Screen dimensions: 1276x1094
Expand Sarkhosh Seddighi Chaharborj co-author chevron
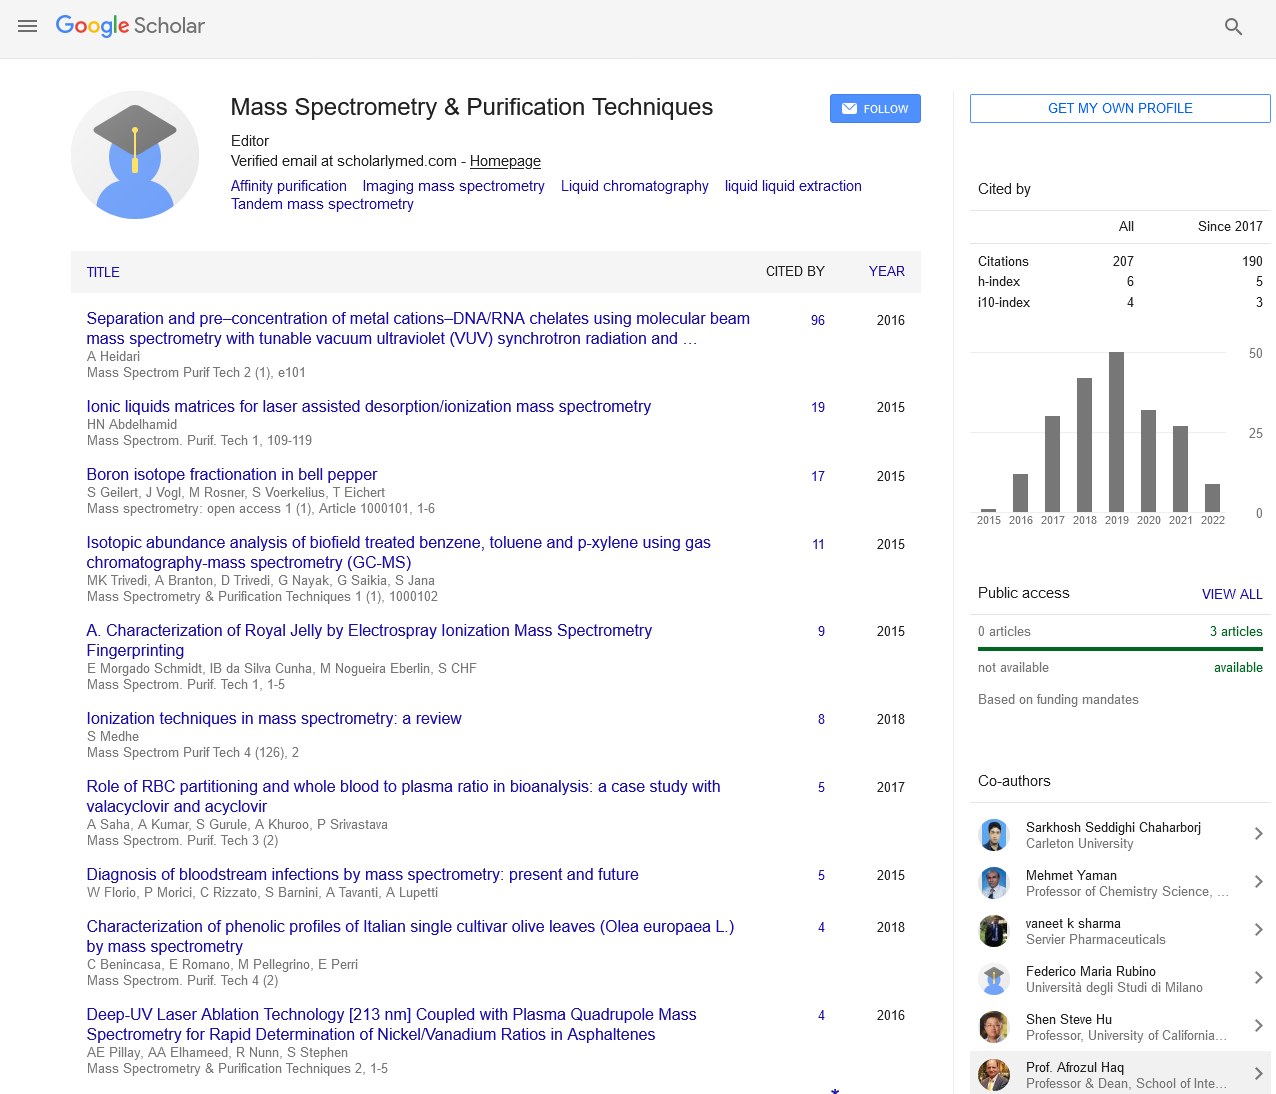(1258, 834)
